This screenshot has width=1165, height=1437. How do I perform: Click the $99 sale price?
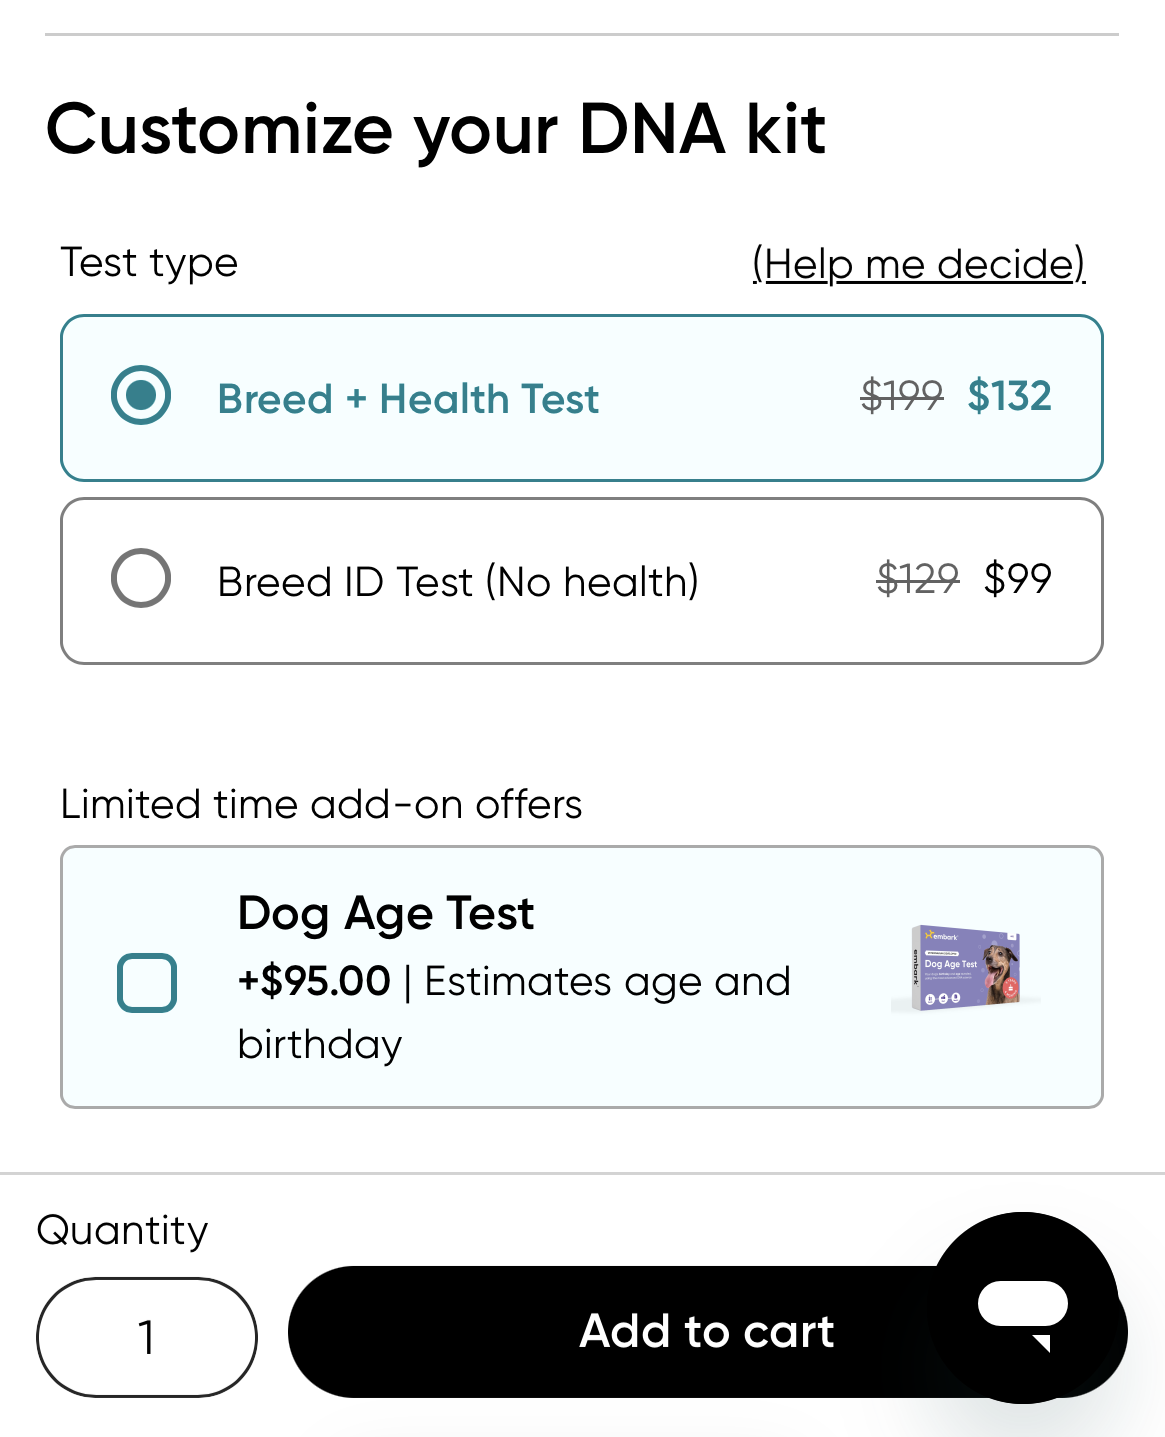1017,578
